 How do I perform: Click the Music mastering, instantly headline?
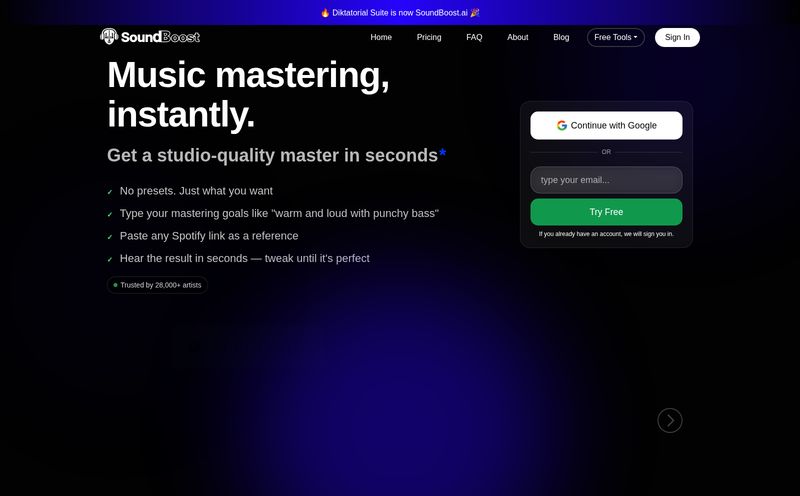[248, 94]
